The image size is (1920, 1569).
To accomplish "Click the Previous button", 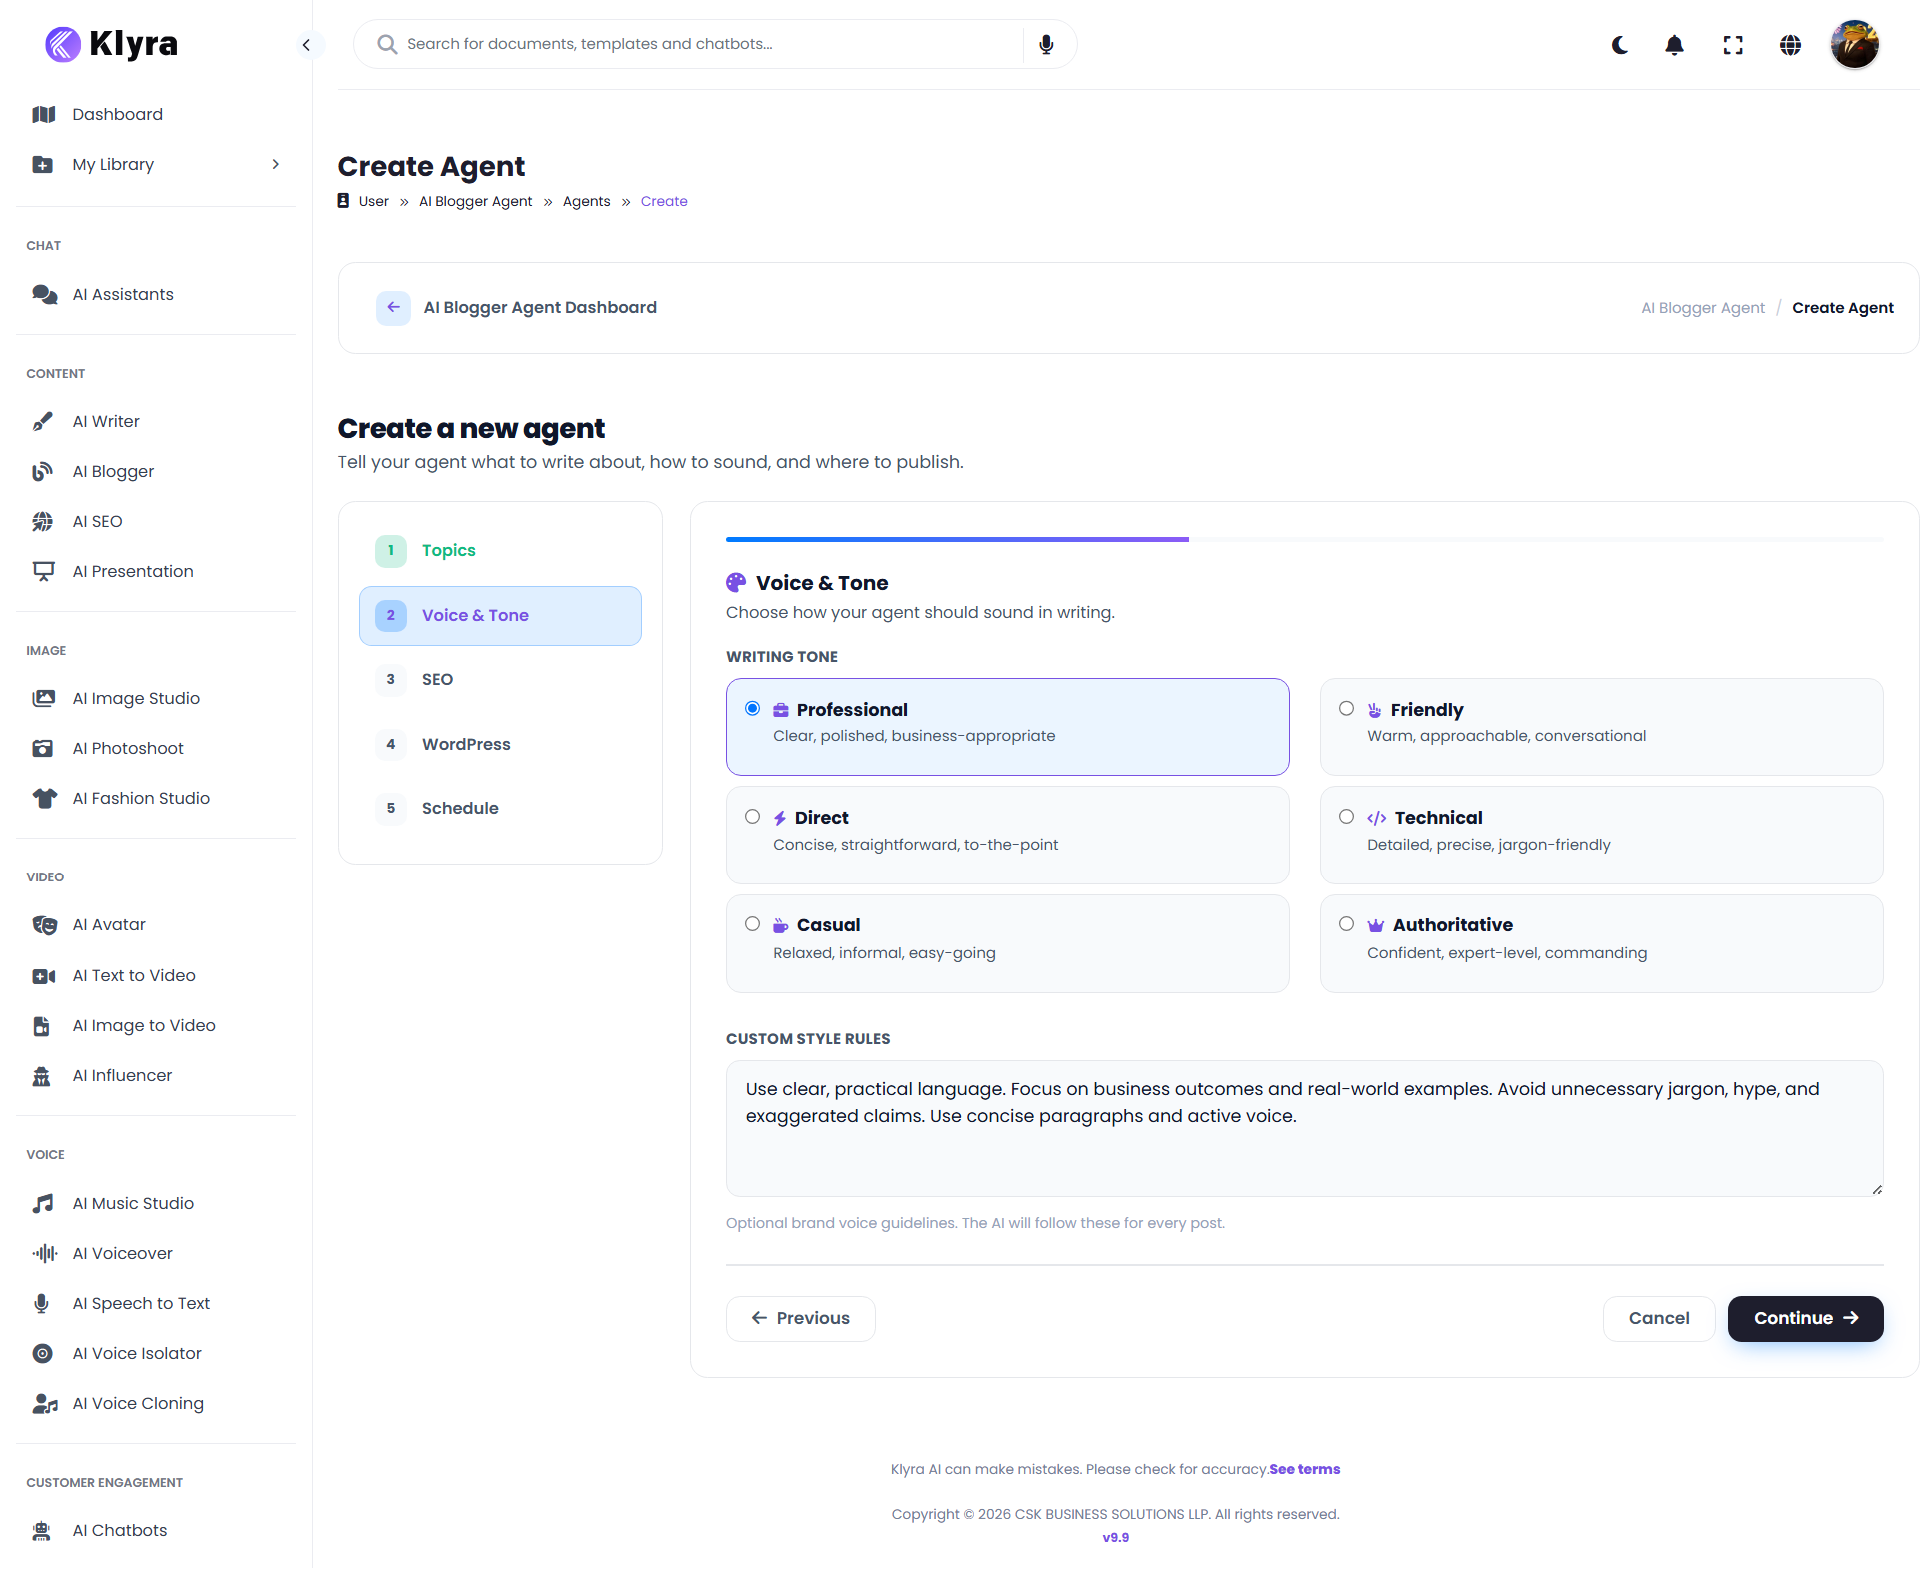I will [800, 1318].
